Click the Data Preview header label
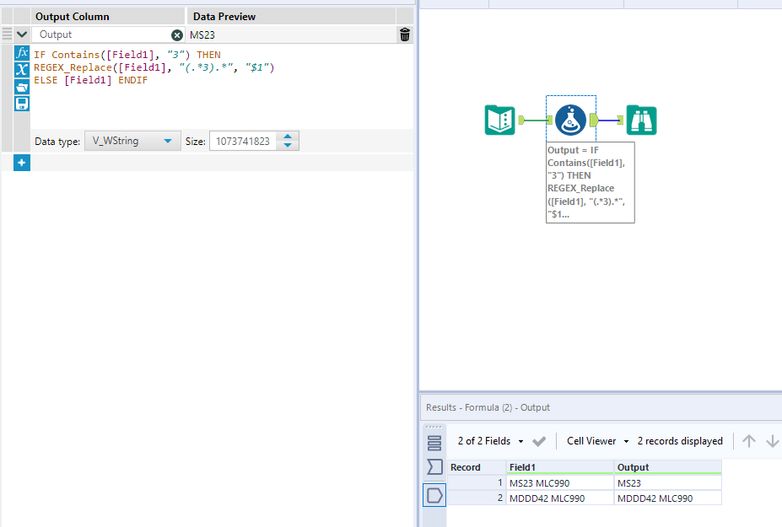The image size is (782, 527). click(x=224, y=16)
